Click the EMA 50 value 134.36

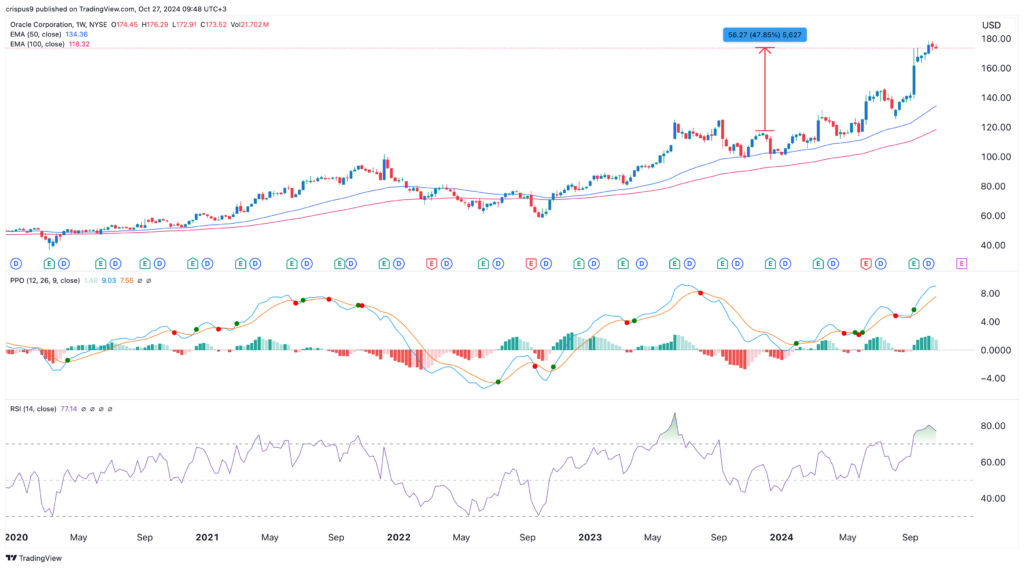point(76,35)
